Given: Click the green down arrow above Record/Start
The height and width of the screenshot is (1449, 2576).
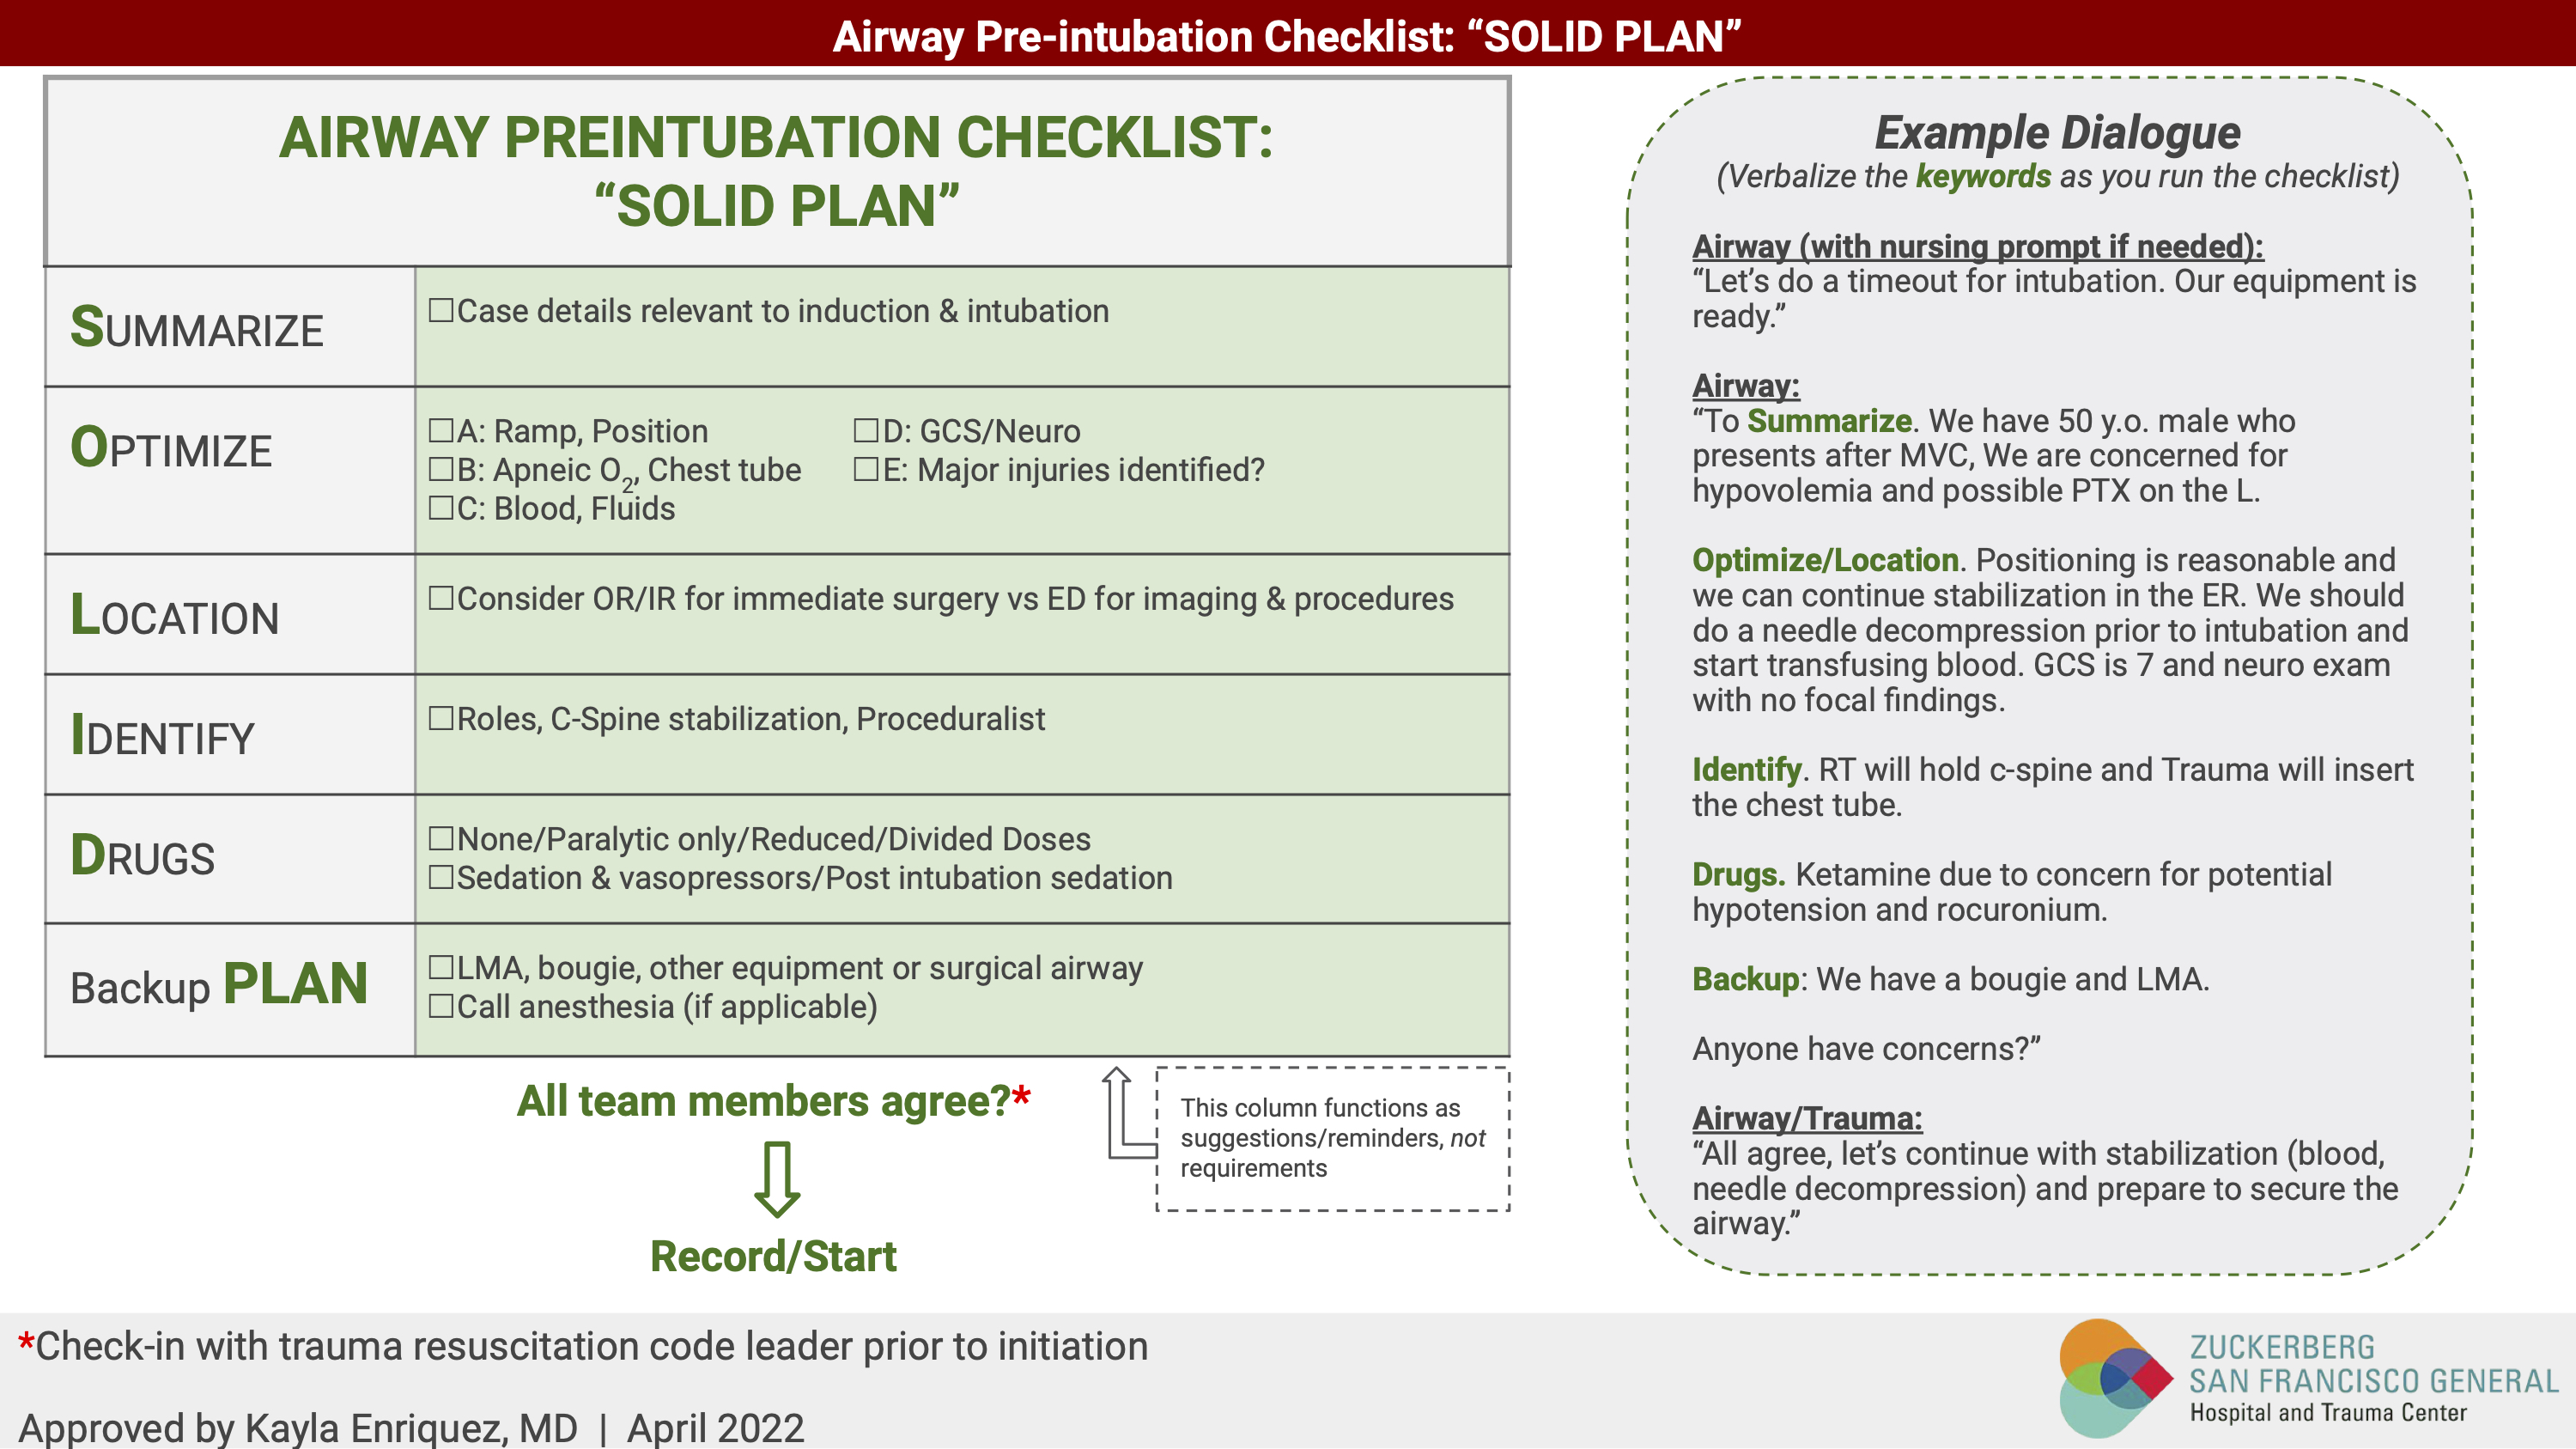Looking at the screenshot, I should tap(777, 1178).
